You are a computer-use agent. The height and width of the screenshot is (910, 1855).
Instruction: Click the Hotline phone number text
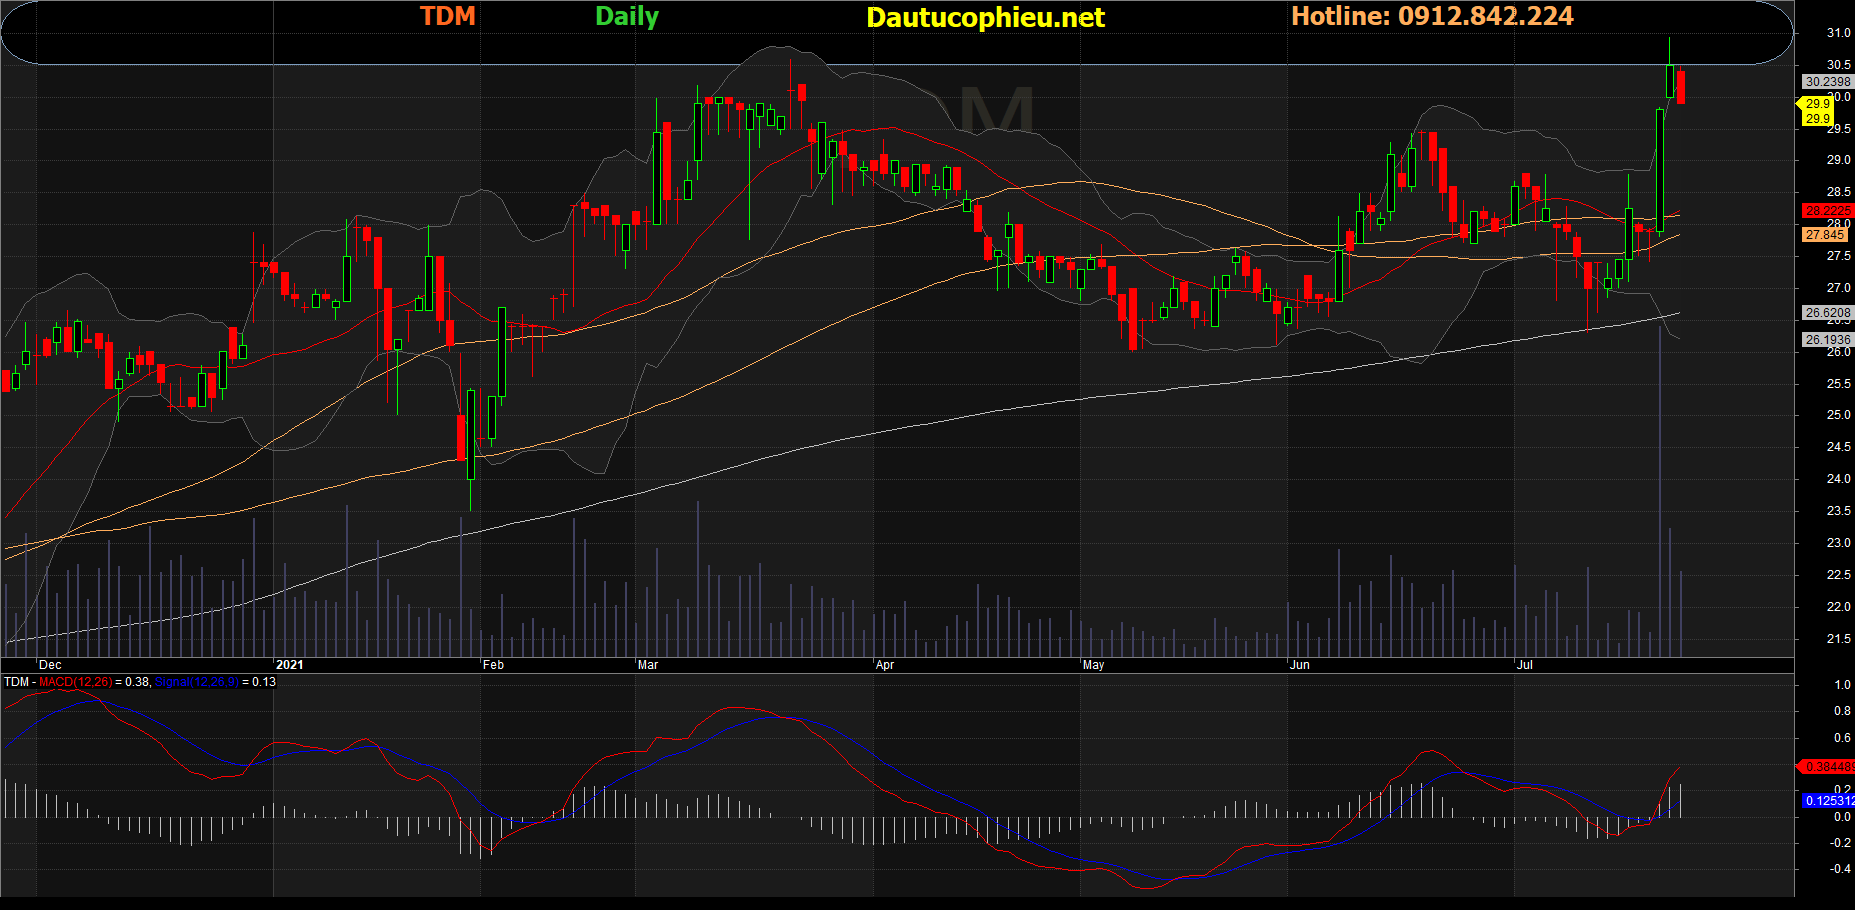pos(1432,16)
